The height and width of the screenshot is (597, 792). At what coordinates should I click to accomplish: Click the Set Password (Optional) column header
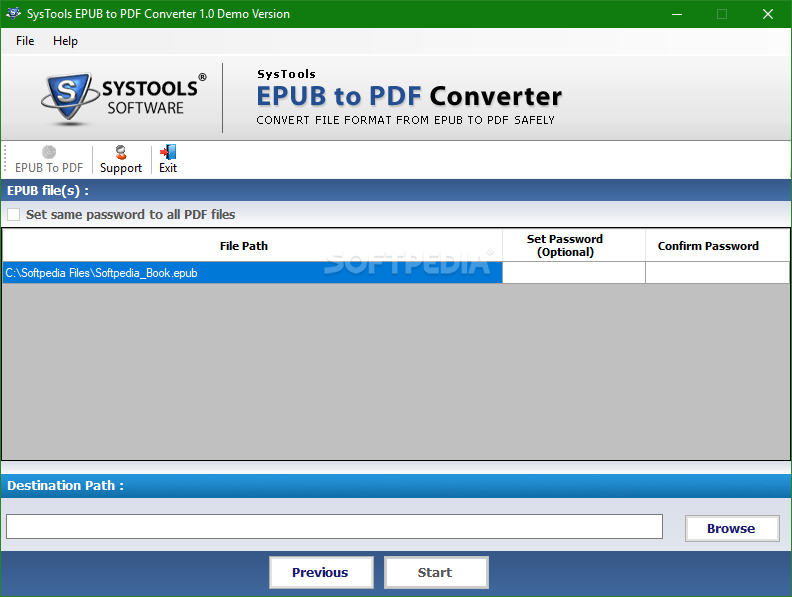[574, 245]
